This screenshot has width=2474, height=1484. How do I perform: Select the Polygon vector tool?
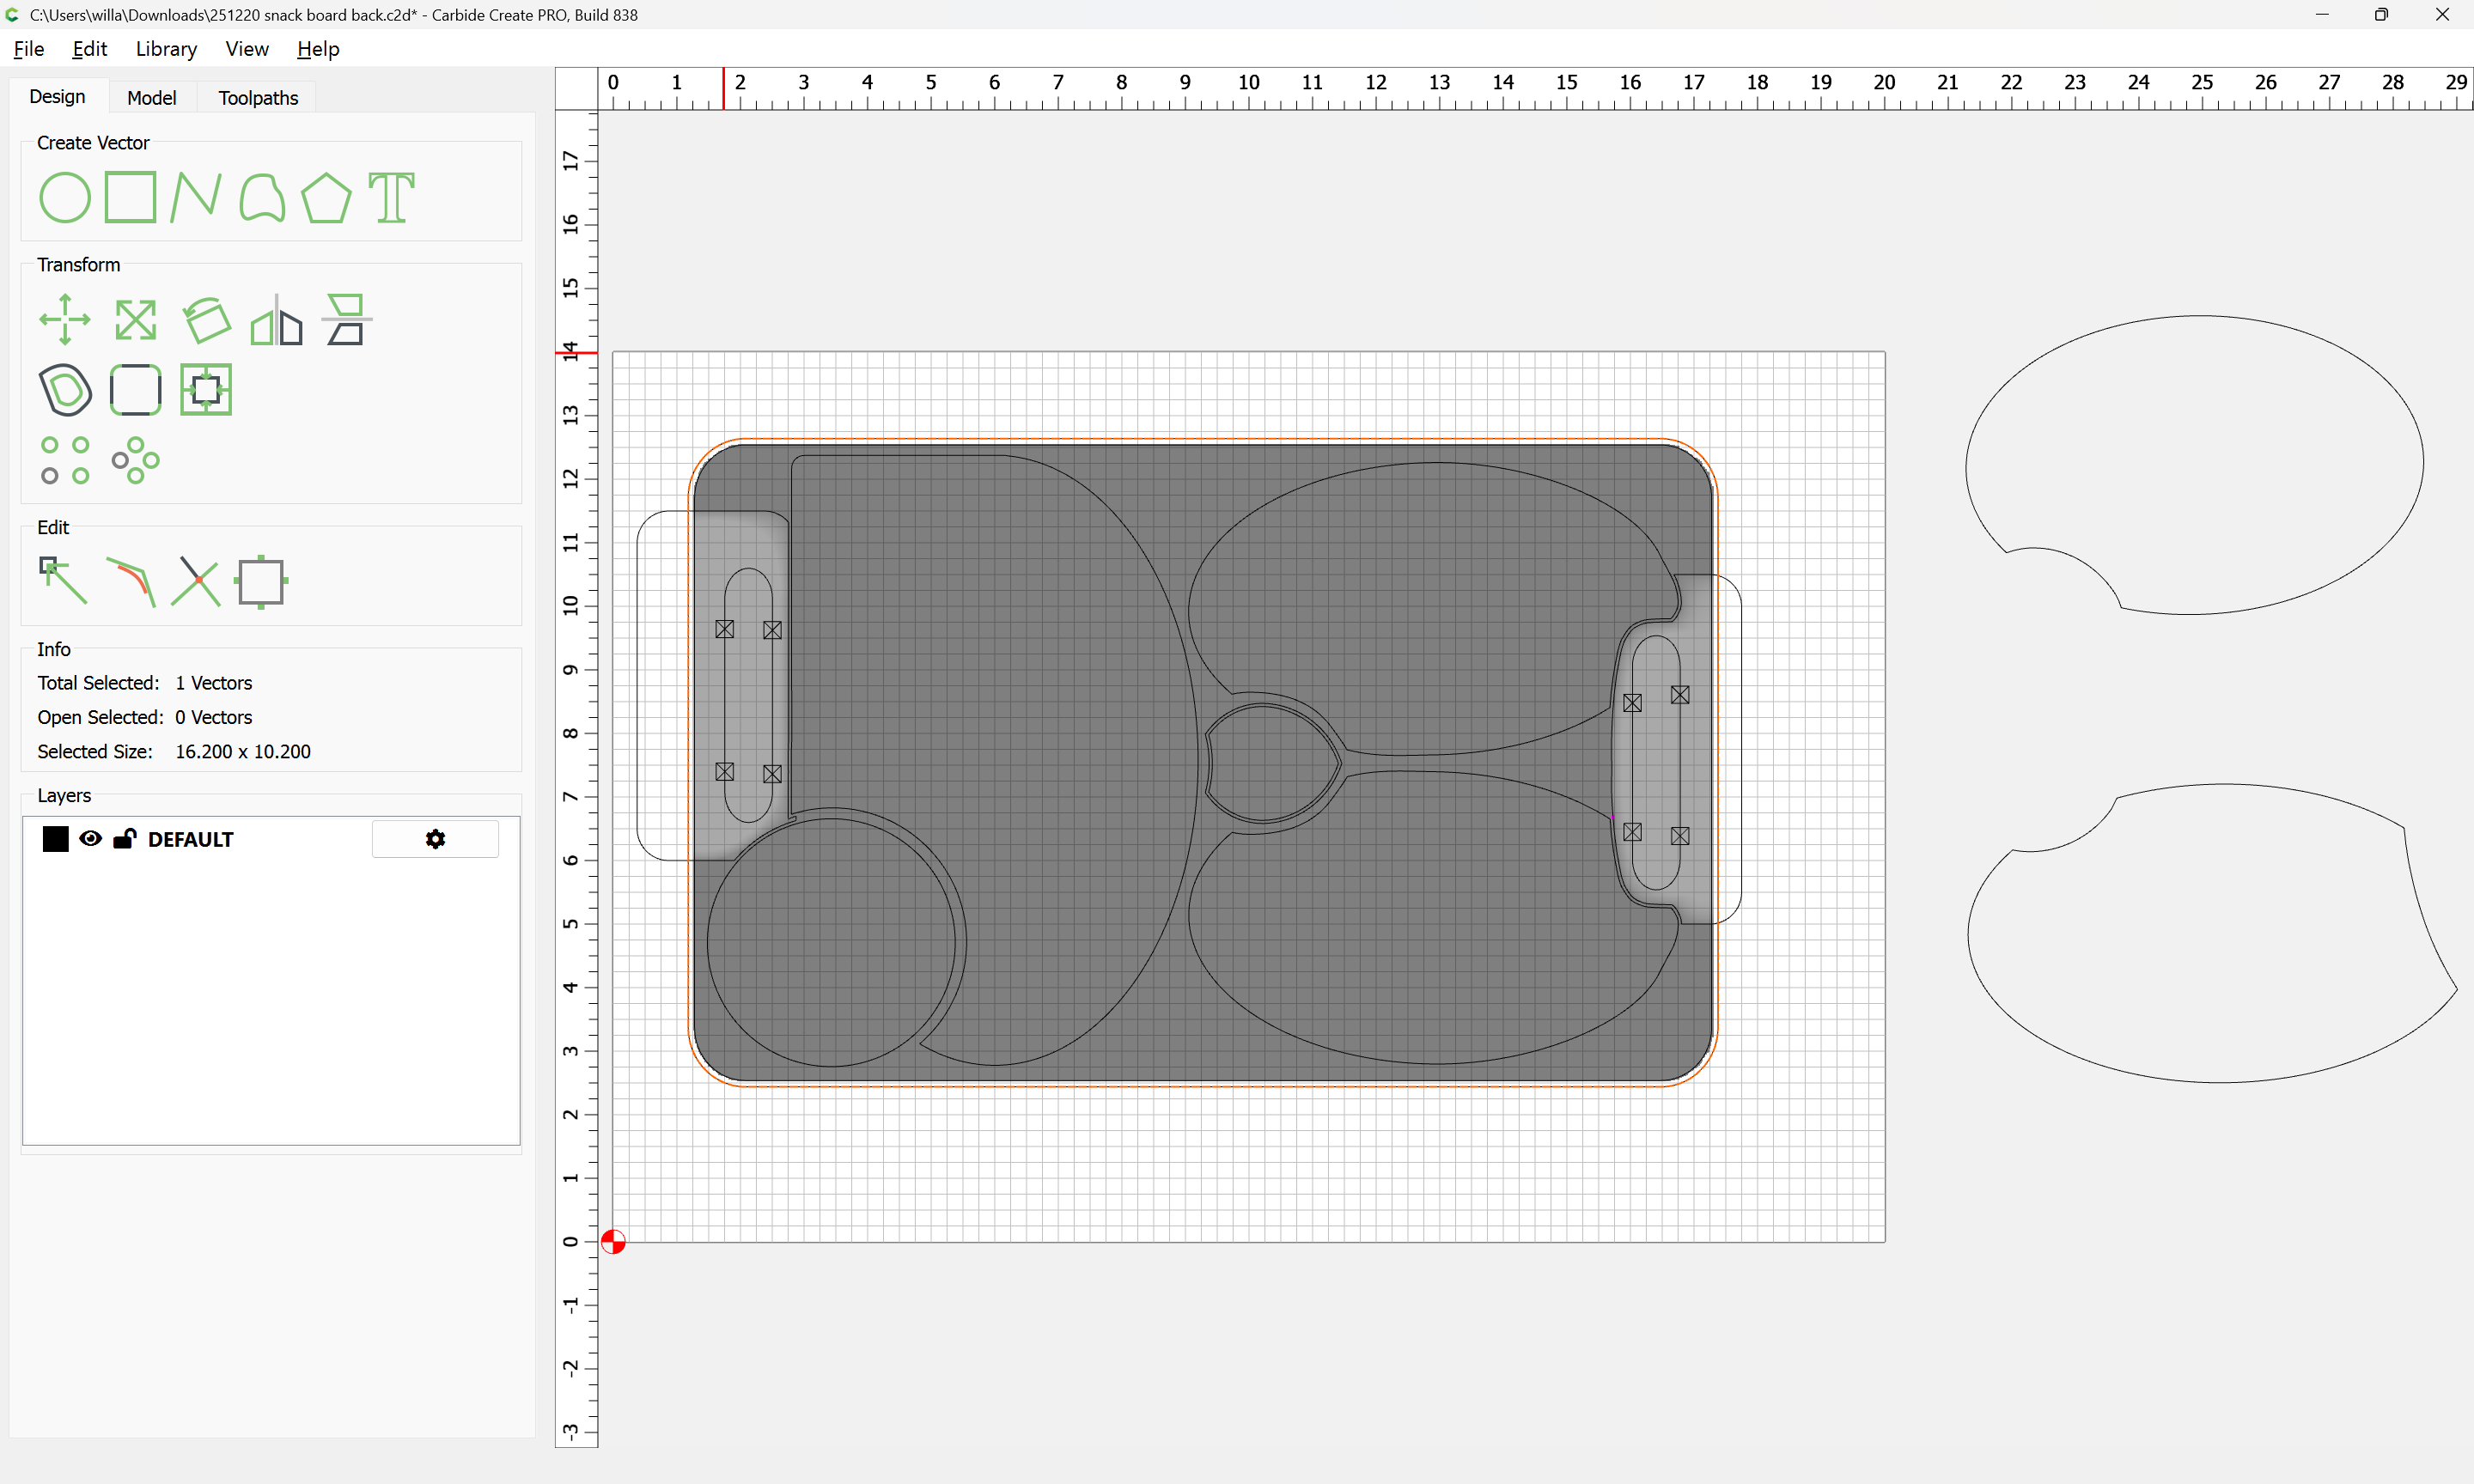326,197
